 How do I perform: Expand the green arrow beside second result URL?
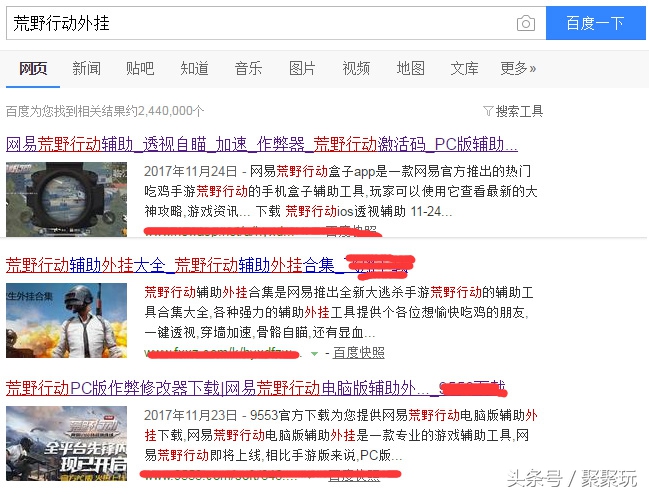pos(315,353)
